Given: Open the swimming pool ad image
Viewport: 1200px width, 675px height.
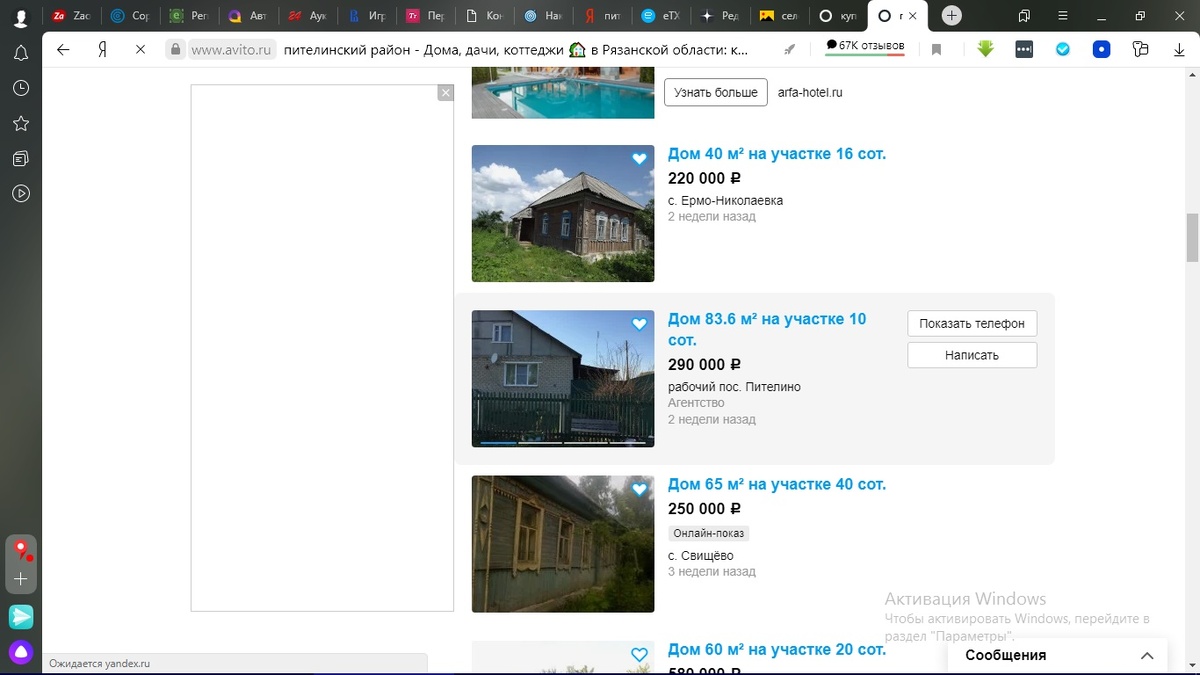Looking at the screenshot, I should coord(563,93).
